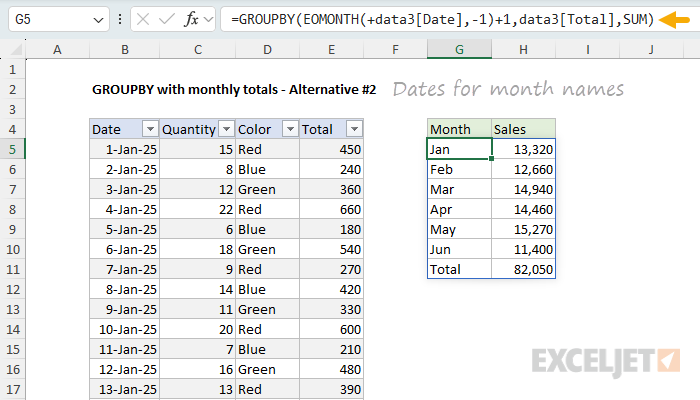Select the 13-Jan-25 date cell
The width and height of the screenshot is (700, 400).
tap(125, 389)
